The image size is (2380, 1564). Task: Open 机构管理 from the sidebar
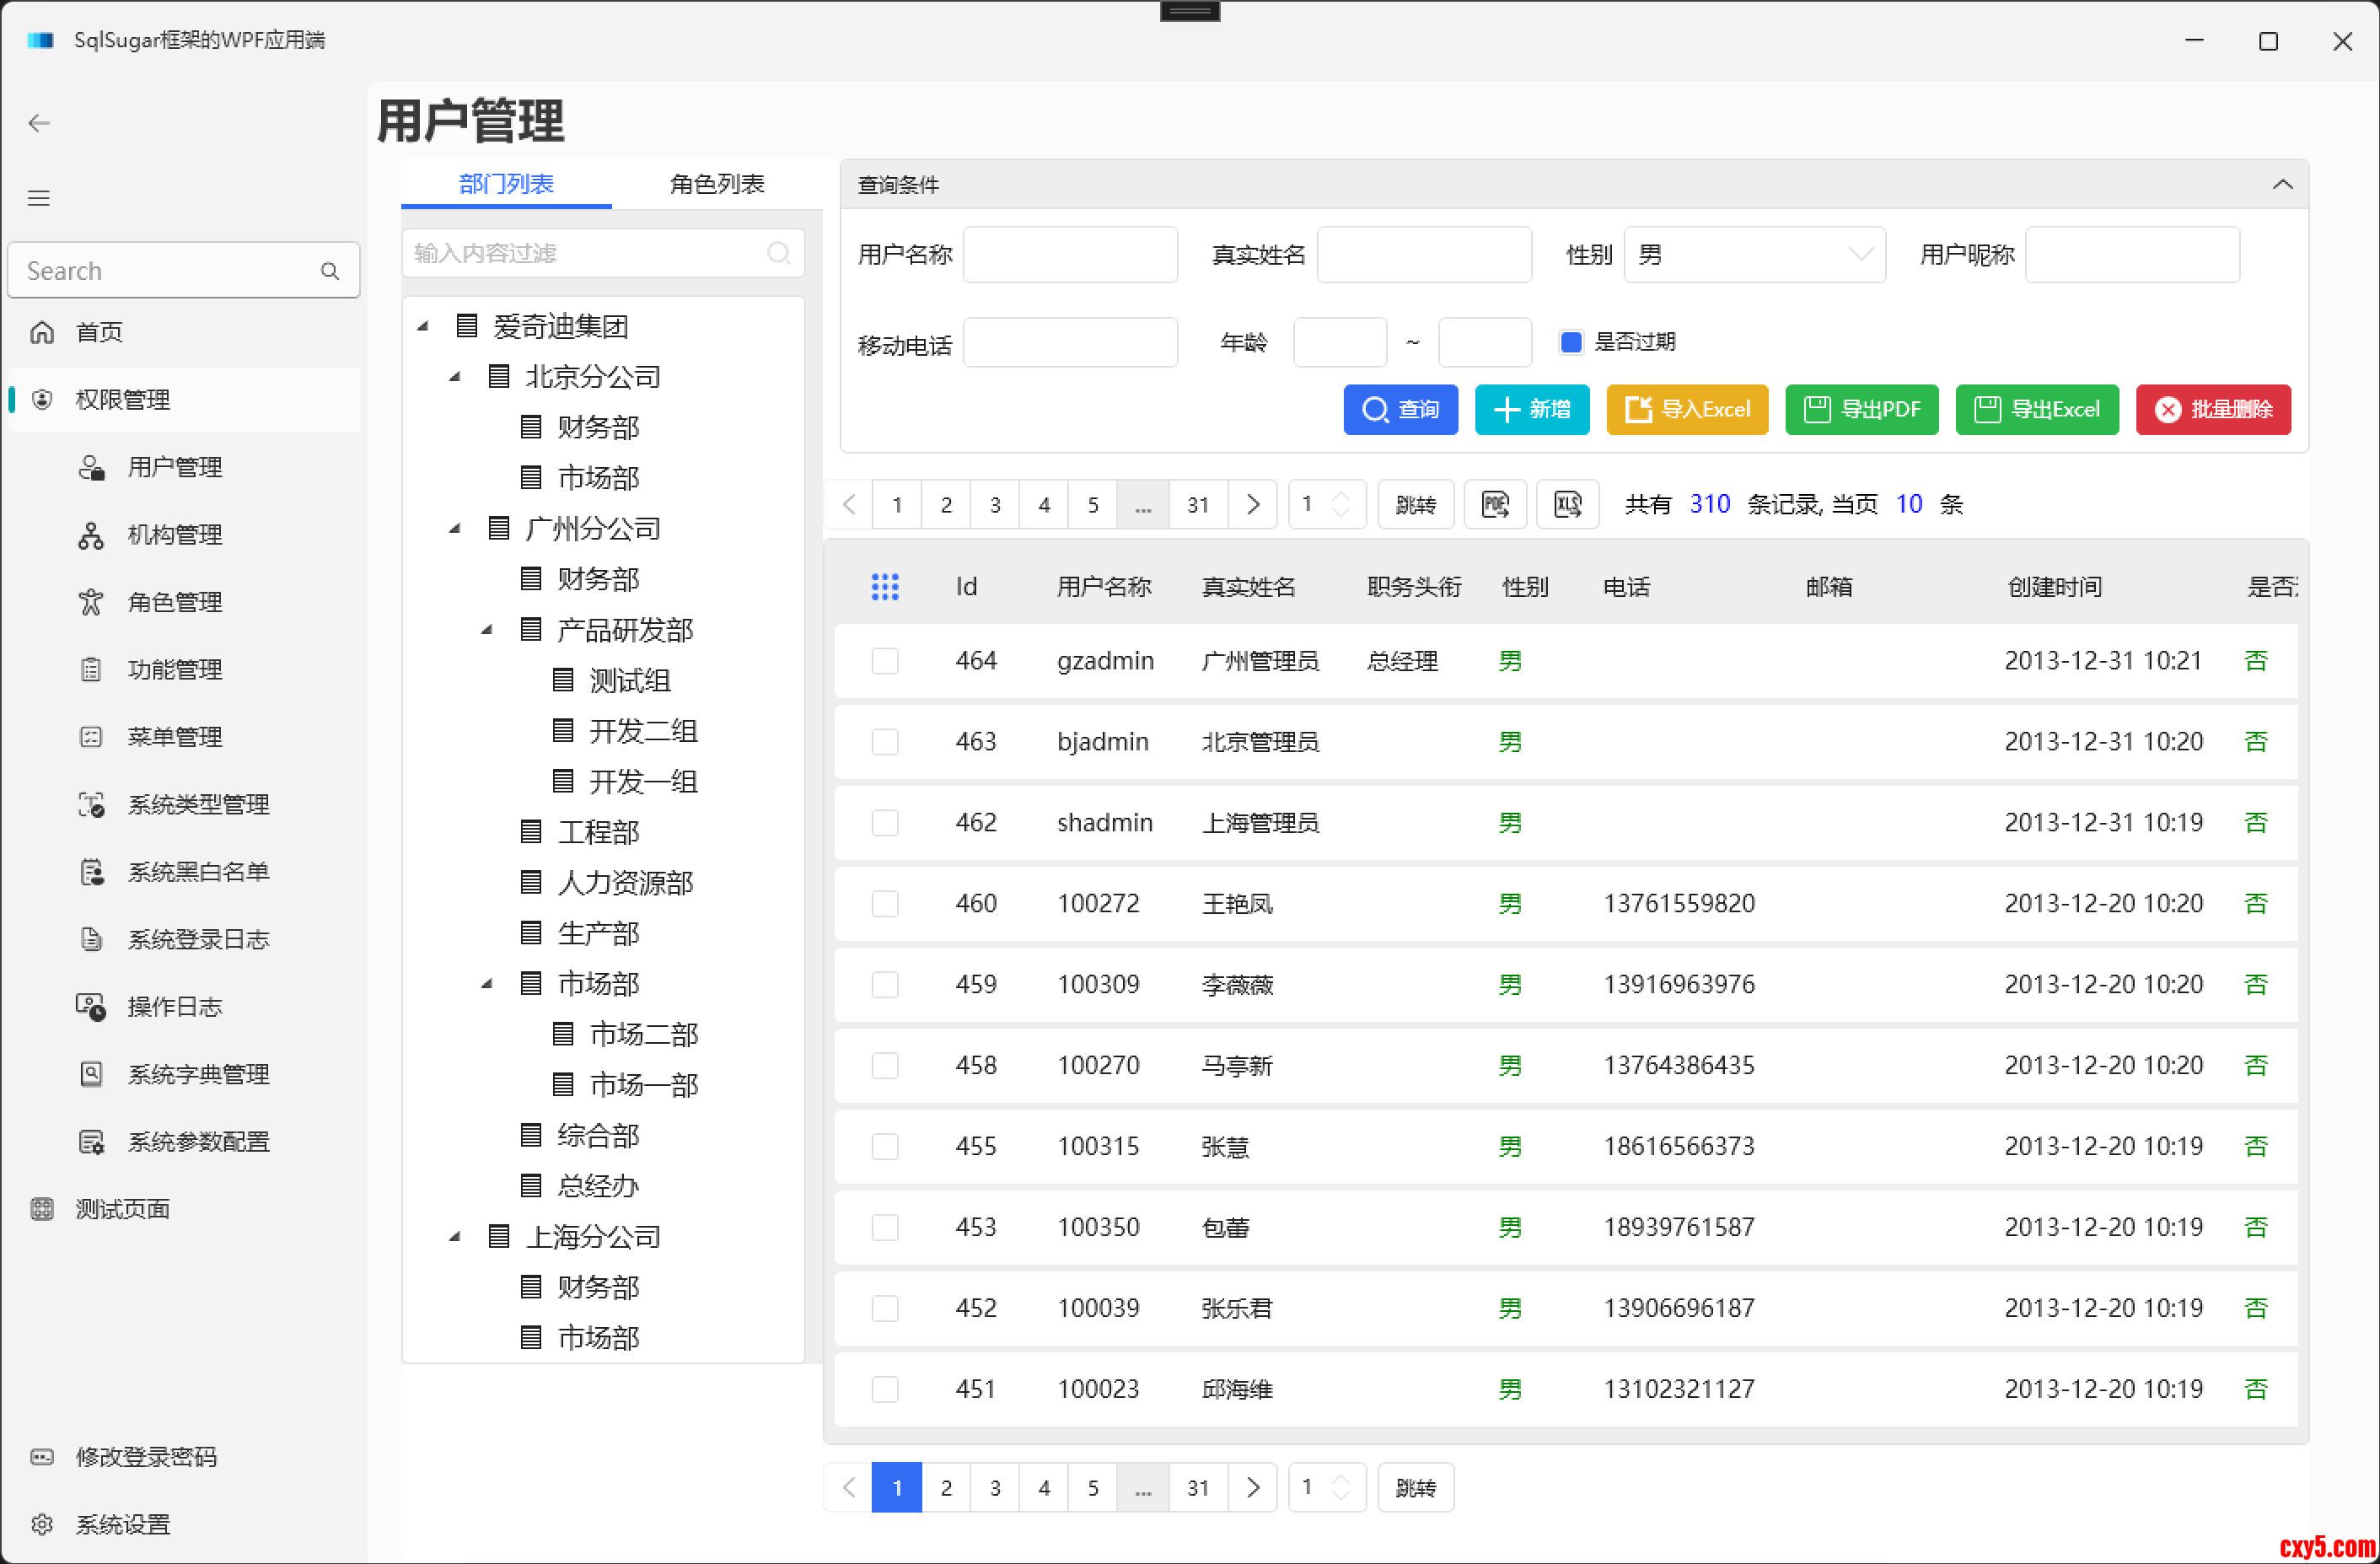(x=174, y=535)
